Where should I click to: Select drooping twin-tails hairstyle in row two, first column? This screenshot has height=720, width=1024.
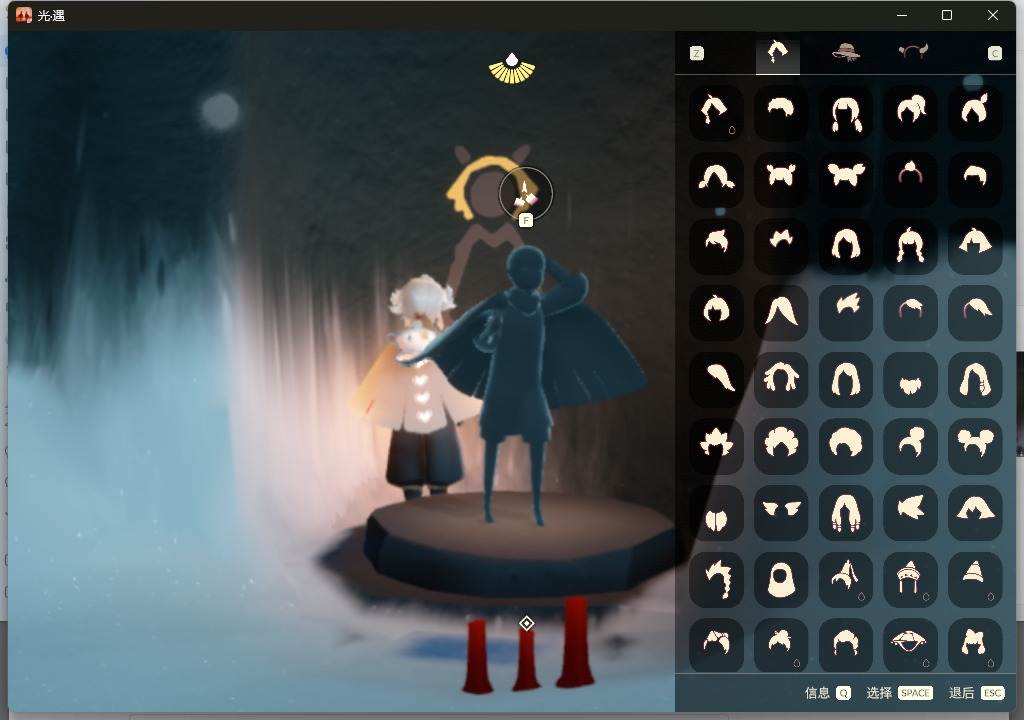(716, 179)
